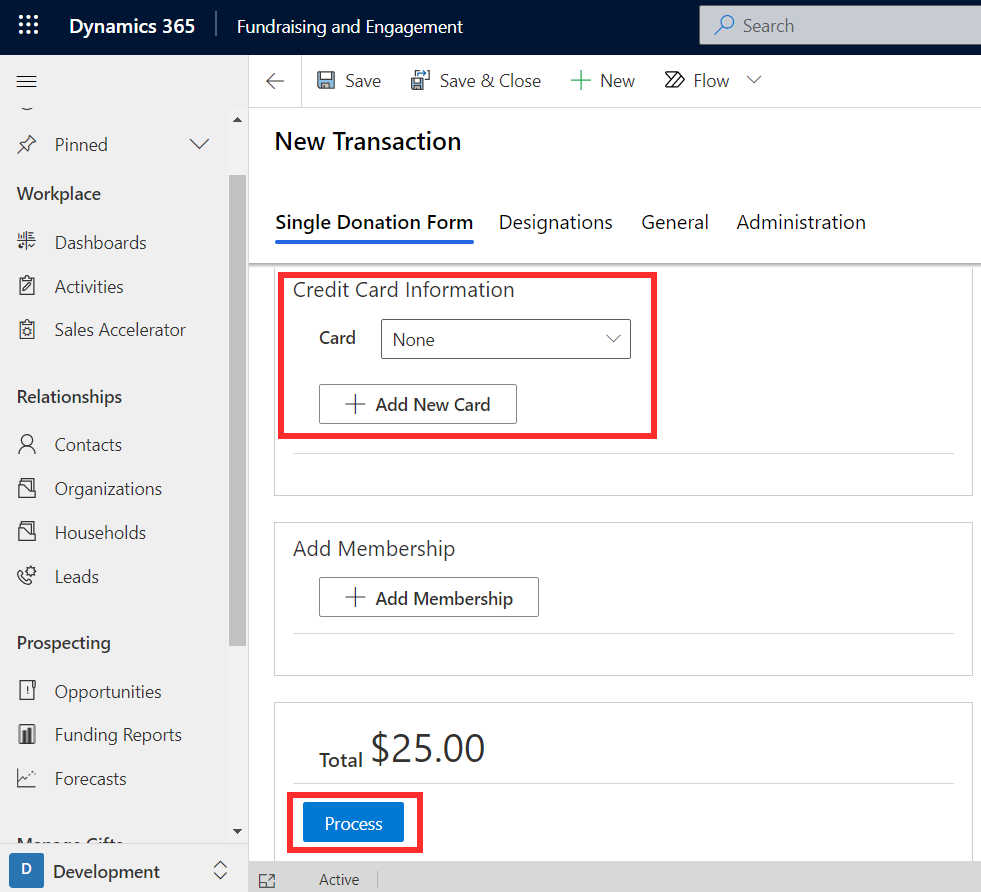Click the green plus New icon
The image size is (981, 892).
[581, 80]
